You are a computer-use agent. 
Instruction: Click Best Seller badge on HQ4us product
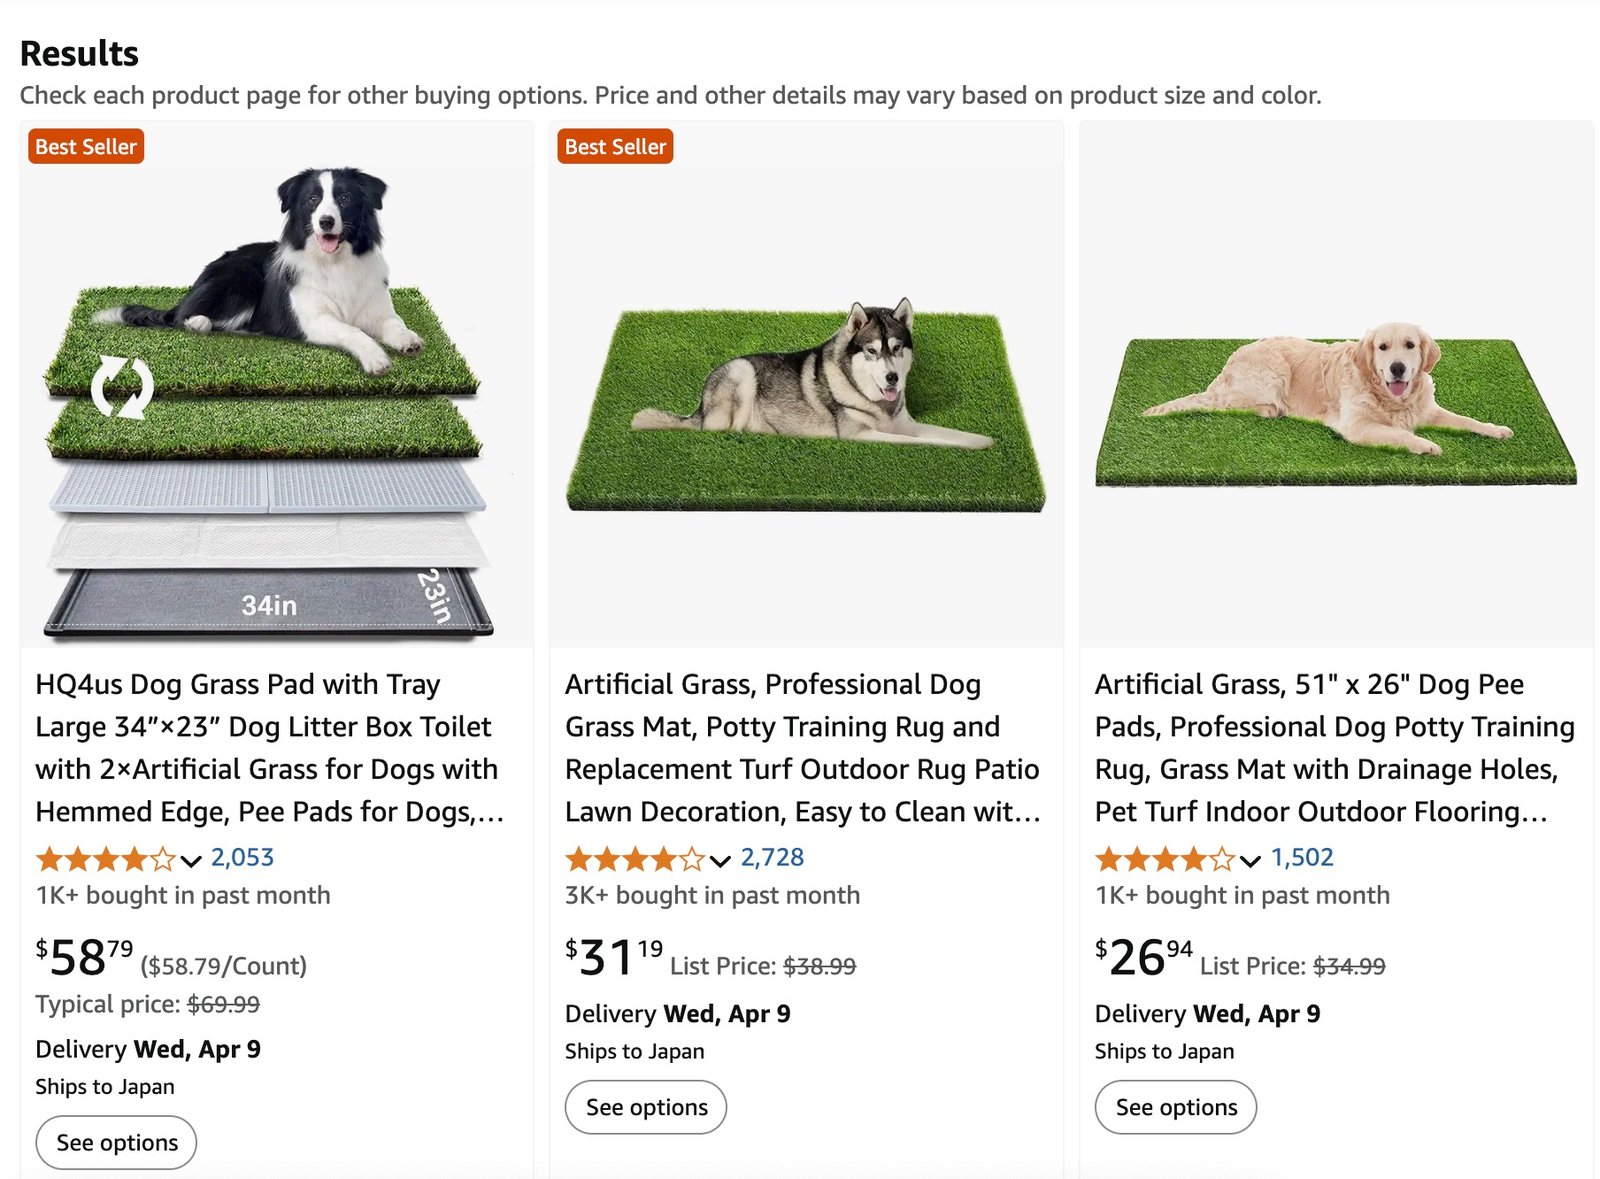click(86, 146)
